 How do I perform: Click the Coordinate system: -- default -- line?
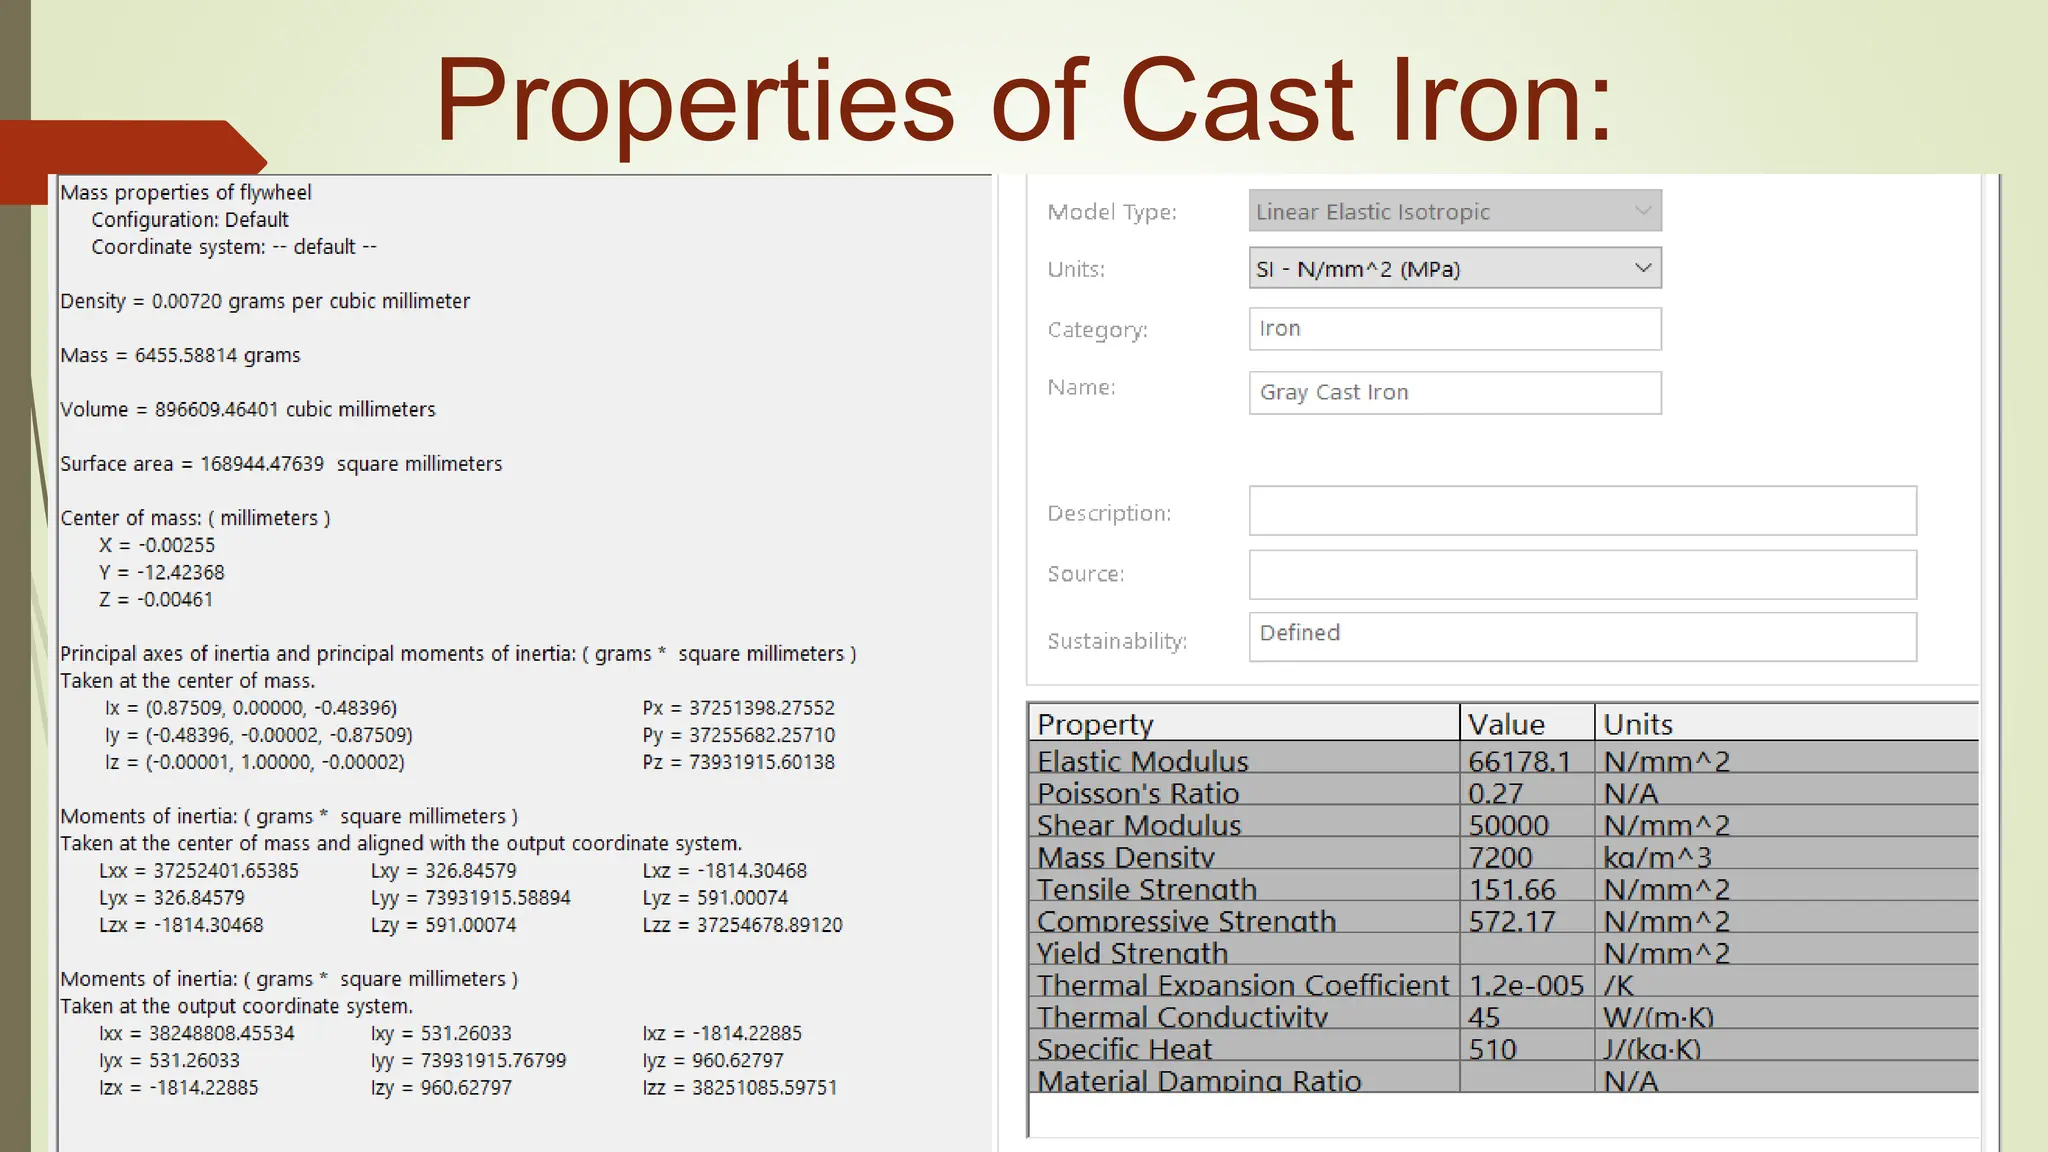click(234, 246)
